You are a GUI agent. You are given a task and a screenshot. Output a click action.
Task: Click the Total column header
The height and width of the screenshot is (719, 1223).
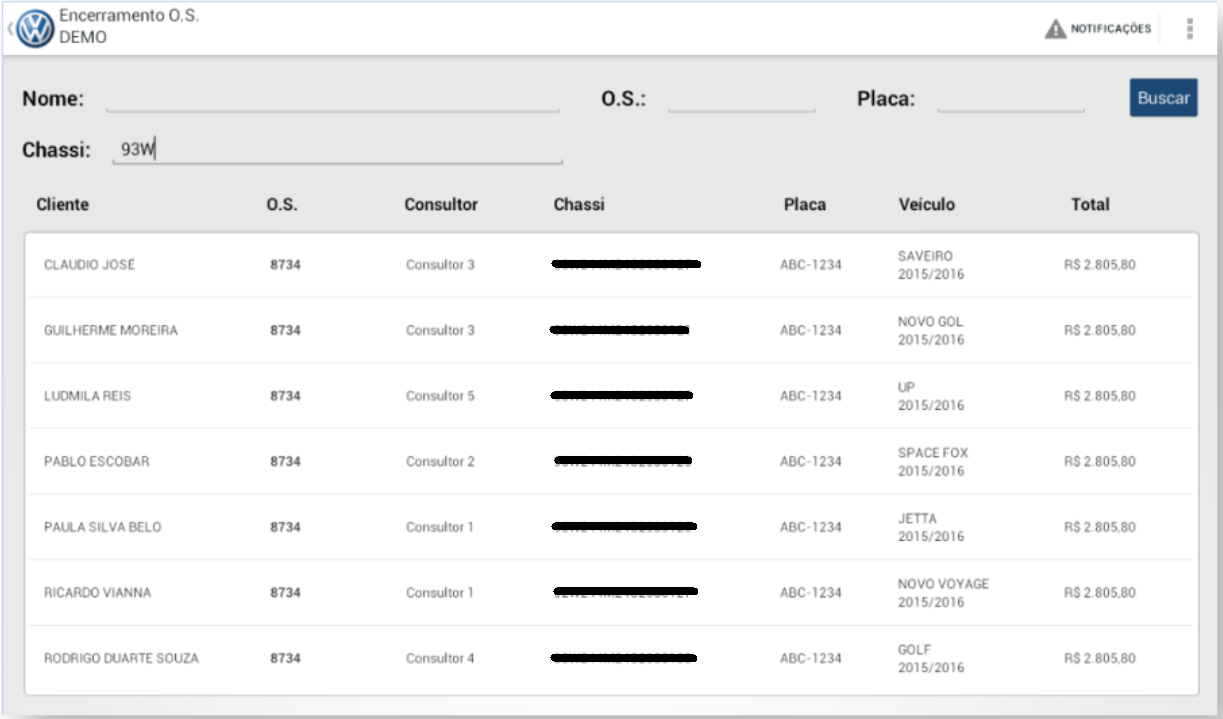coord(1090,204)
